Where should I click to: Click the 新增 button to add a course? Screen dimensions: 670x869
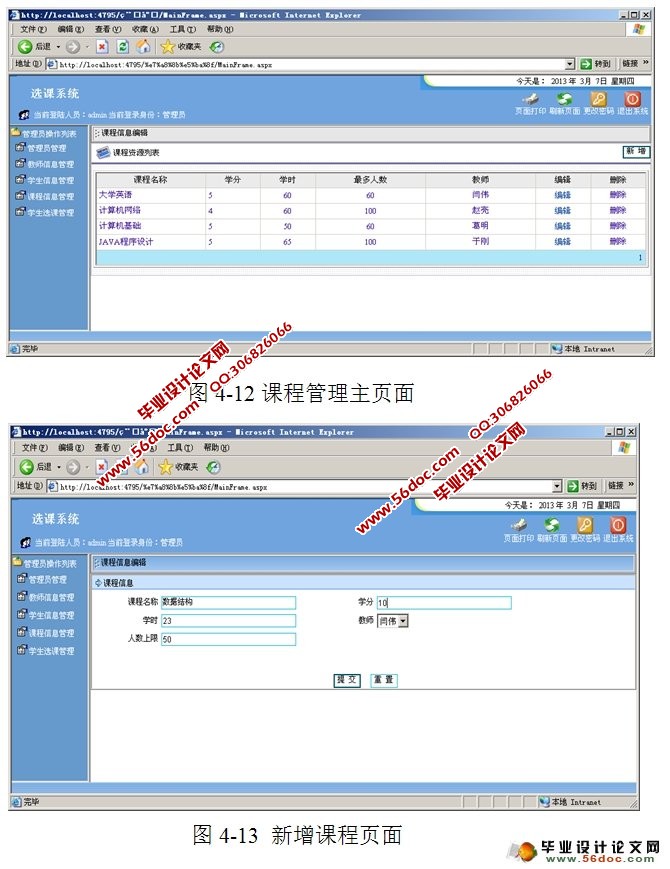click(x=636, y=152)
